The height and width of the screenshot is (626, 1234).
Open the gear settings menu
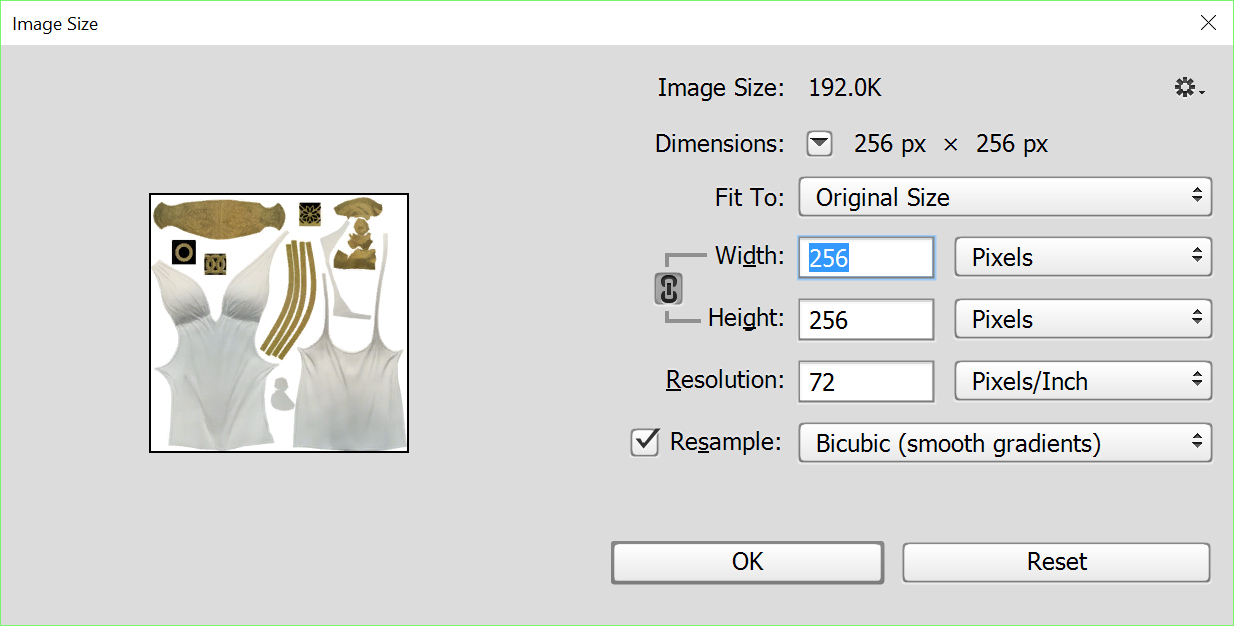tap(1188, 89)
